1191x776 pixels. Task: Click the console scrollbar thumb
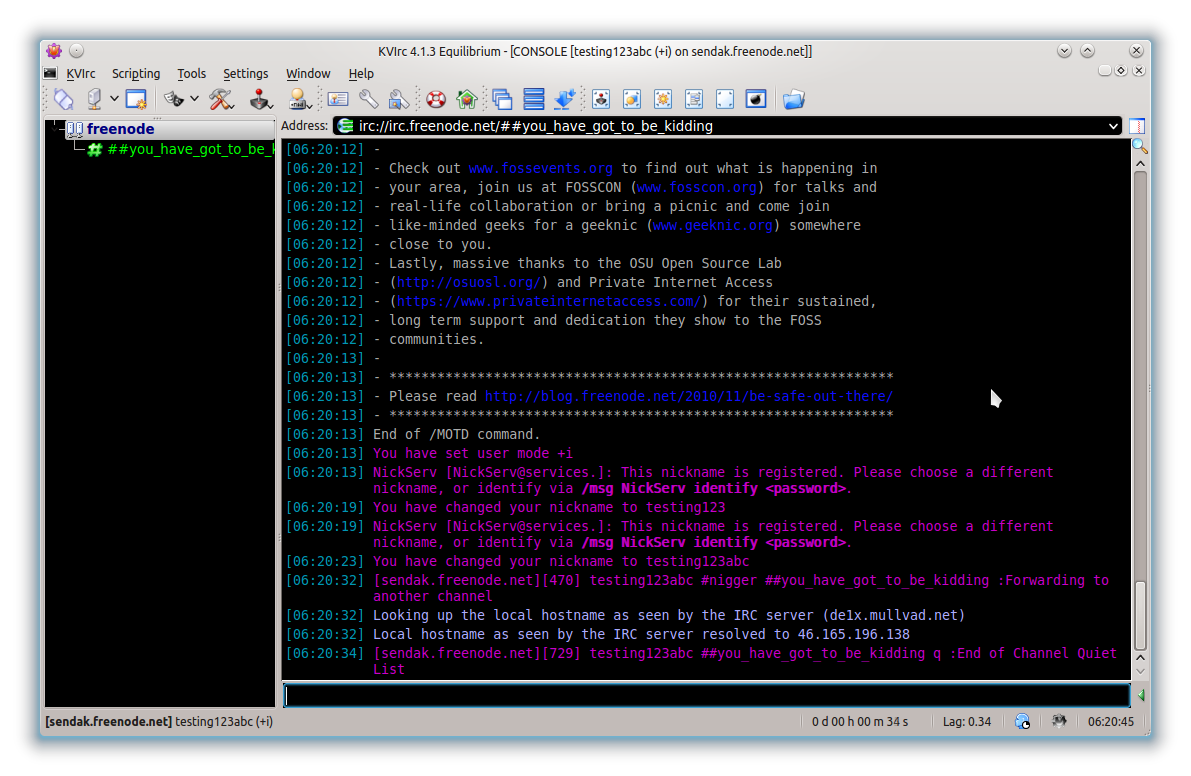tap(1140, 616)
